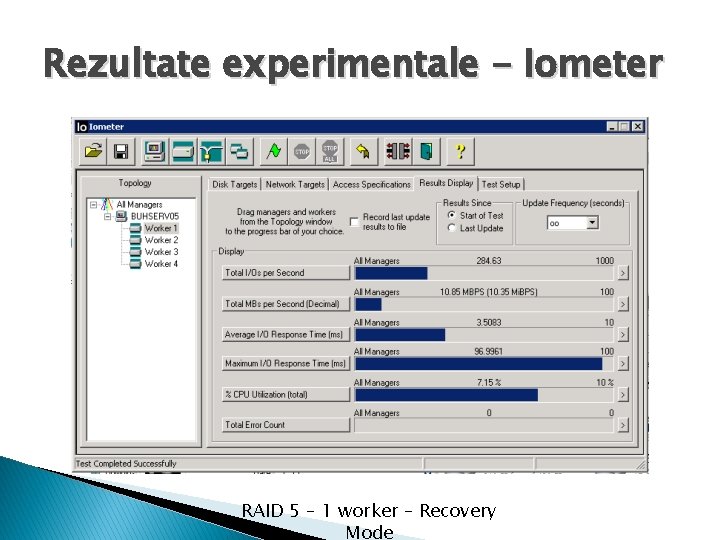Image resolution: width=720 pixels, height=540 pixels.
Task: Expand the Total MBs per Second arrow
Action: pos(623,304)
